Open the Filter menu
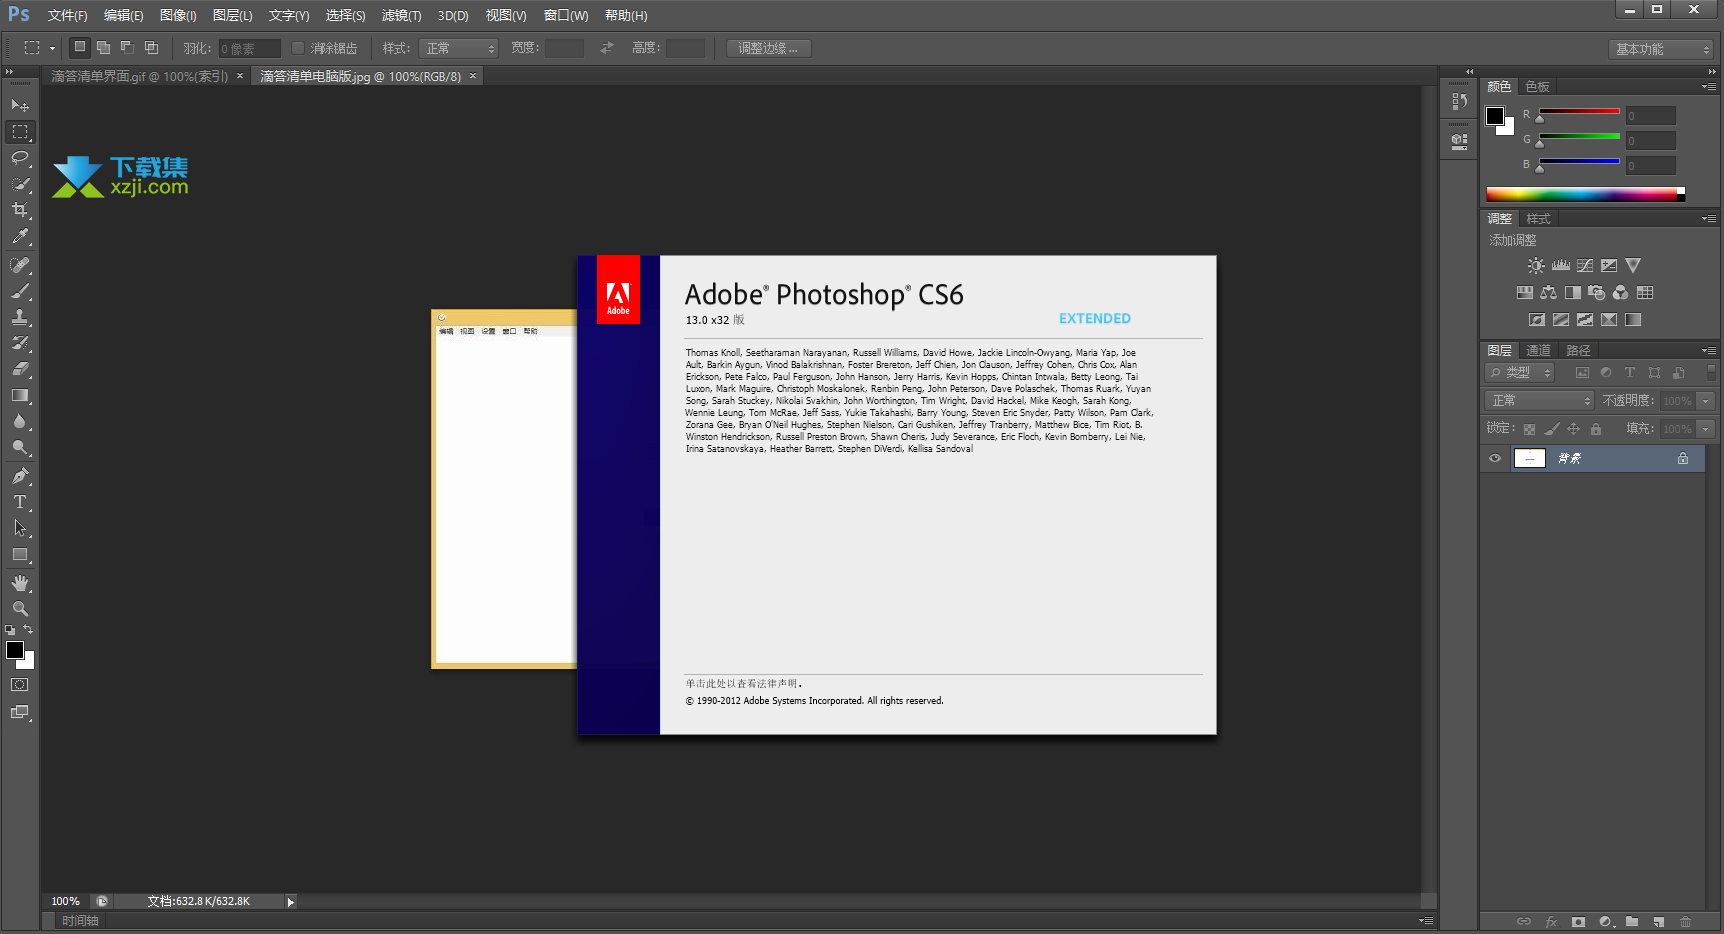 401,15
